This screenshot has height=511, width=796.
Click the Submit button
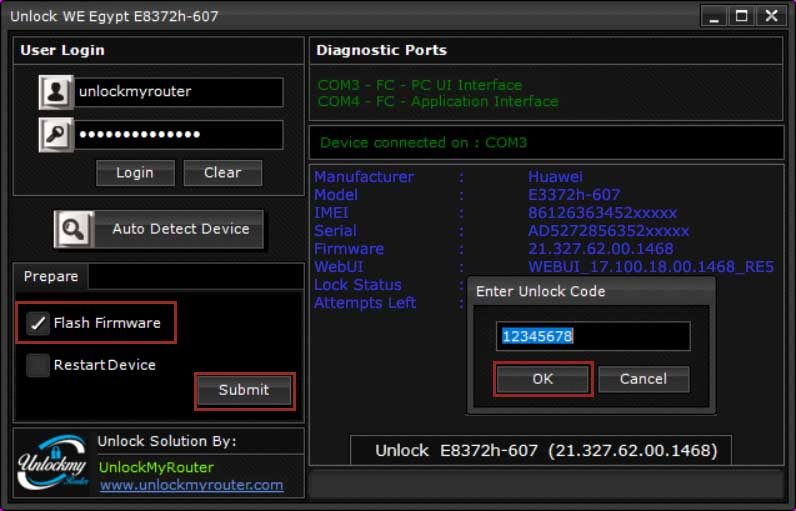tap(244, 390)
